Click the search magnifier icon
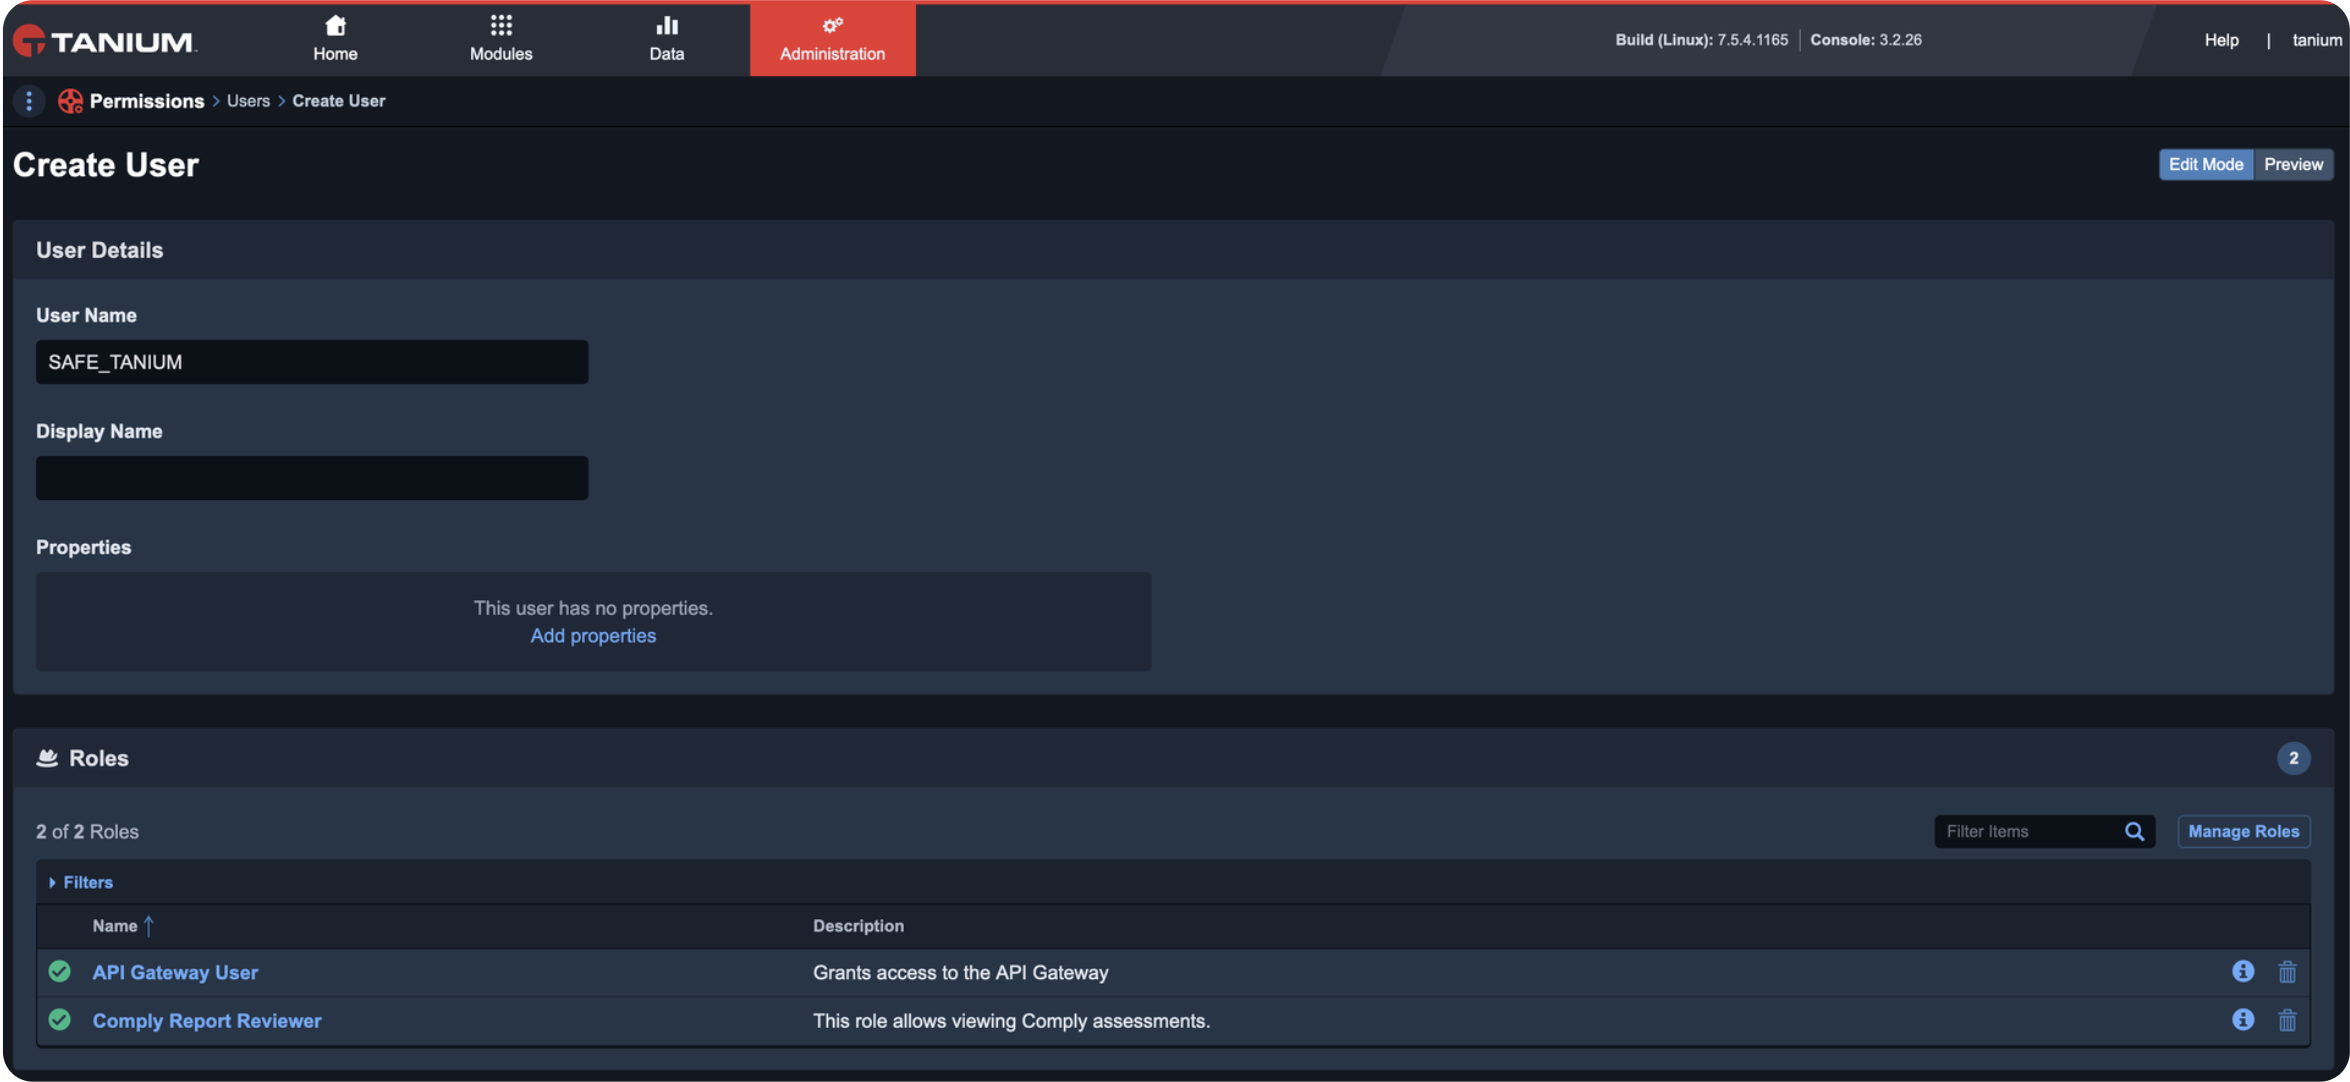The height and width of the screenshot is (1082, 2350). [2134, 831]
